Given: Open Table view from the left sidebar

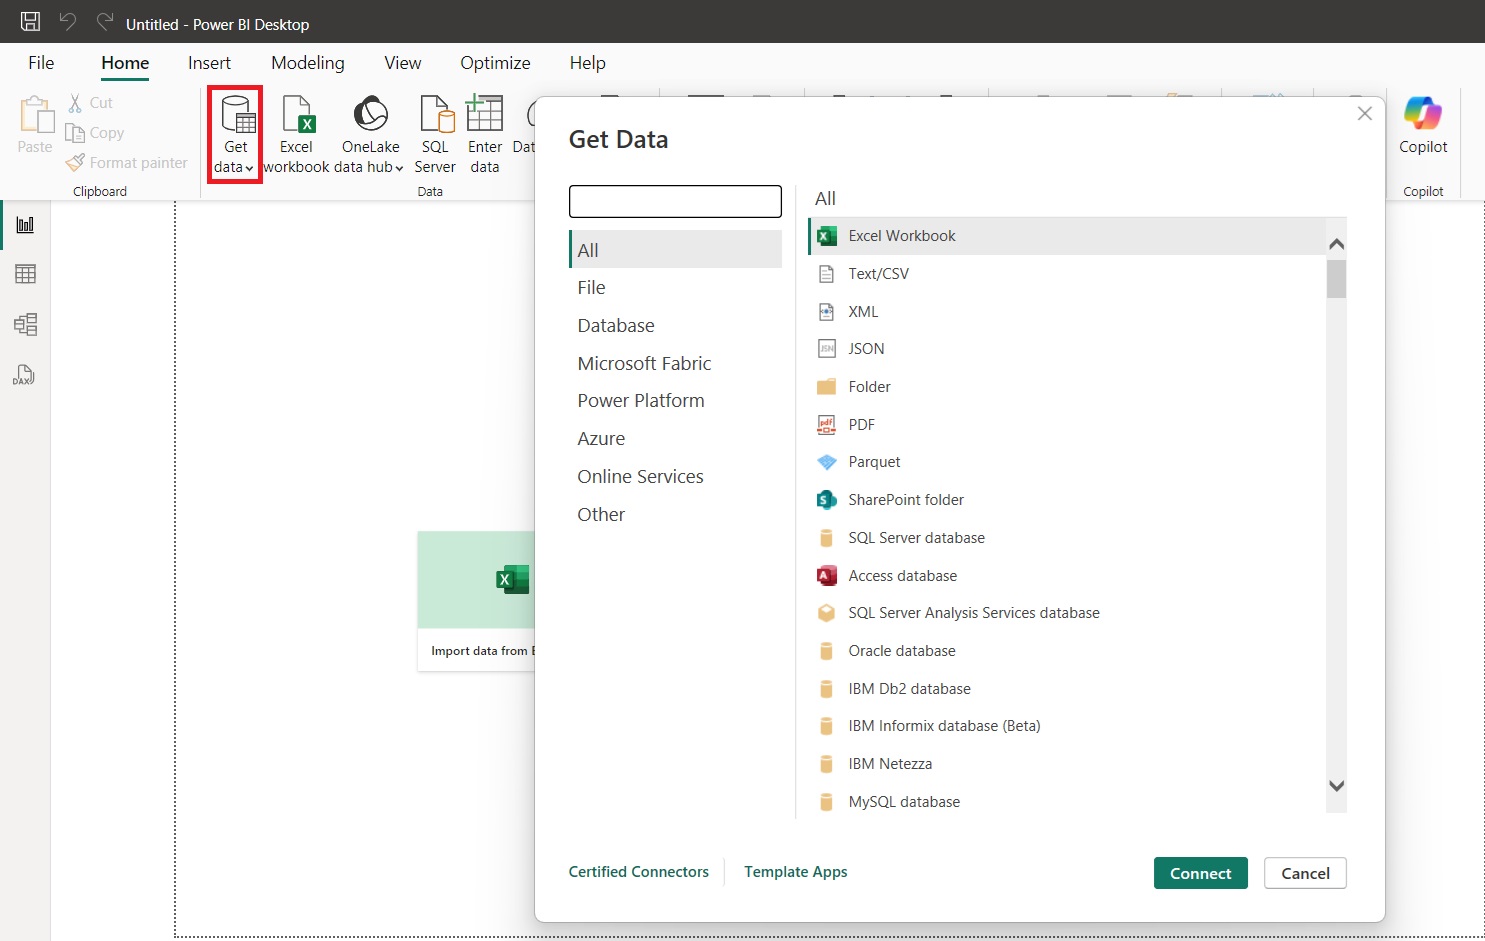Looking at the screenshot, I should pos(25,274).
